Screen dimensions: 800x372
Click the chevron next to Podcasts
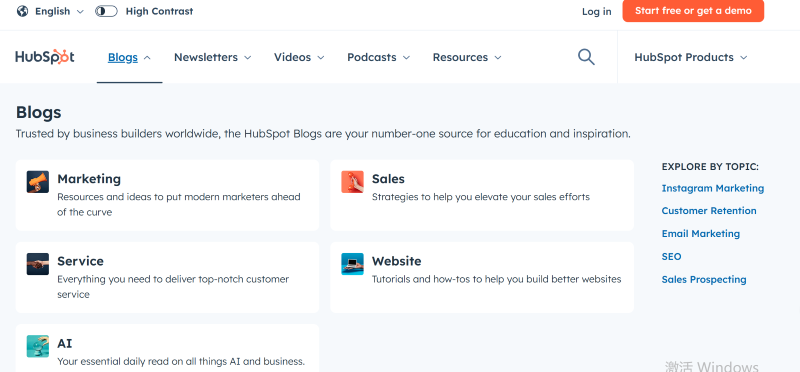tap(406, 58)
